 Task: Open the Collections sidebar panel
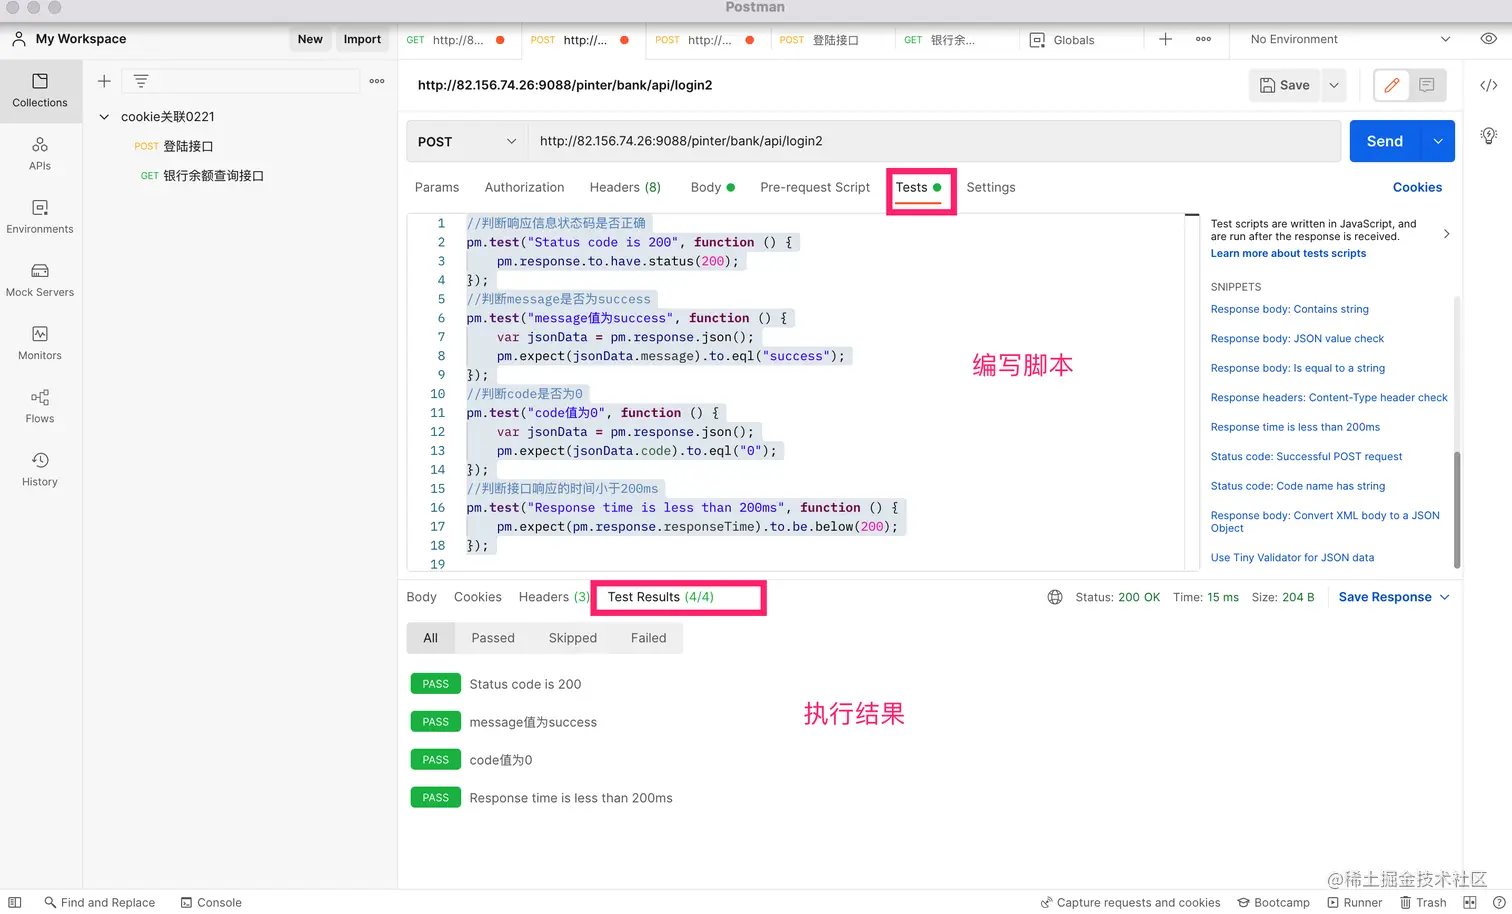[40, 91]
